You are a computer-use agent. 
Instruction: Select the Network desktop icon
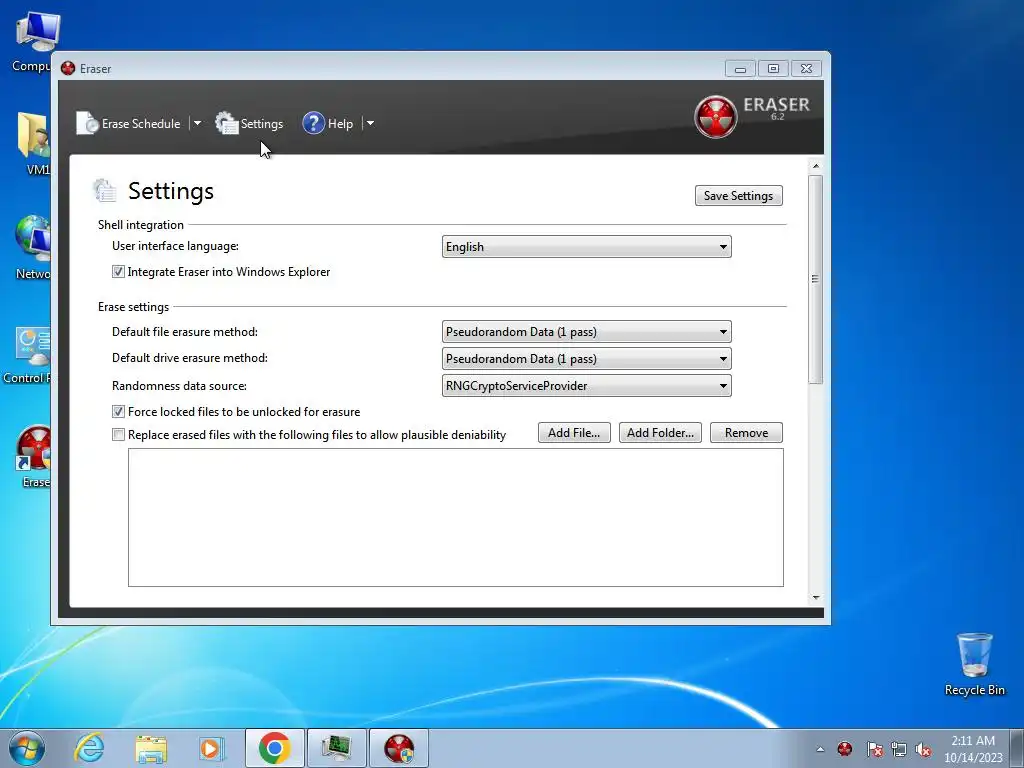(x=33, y=248)
